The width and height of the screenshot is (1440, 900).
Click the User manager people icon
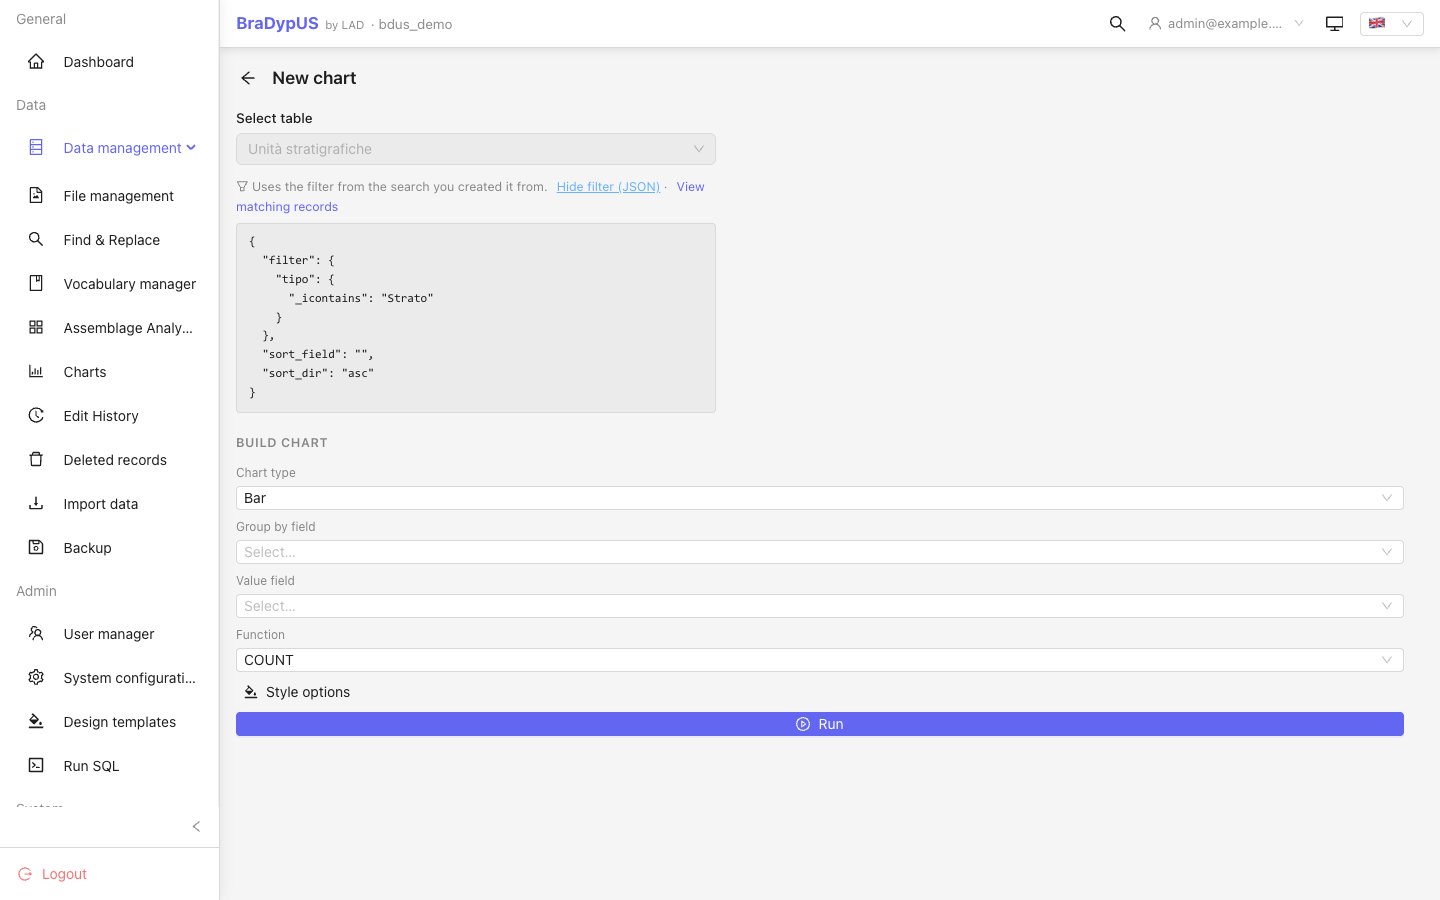point(36,634)
